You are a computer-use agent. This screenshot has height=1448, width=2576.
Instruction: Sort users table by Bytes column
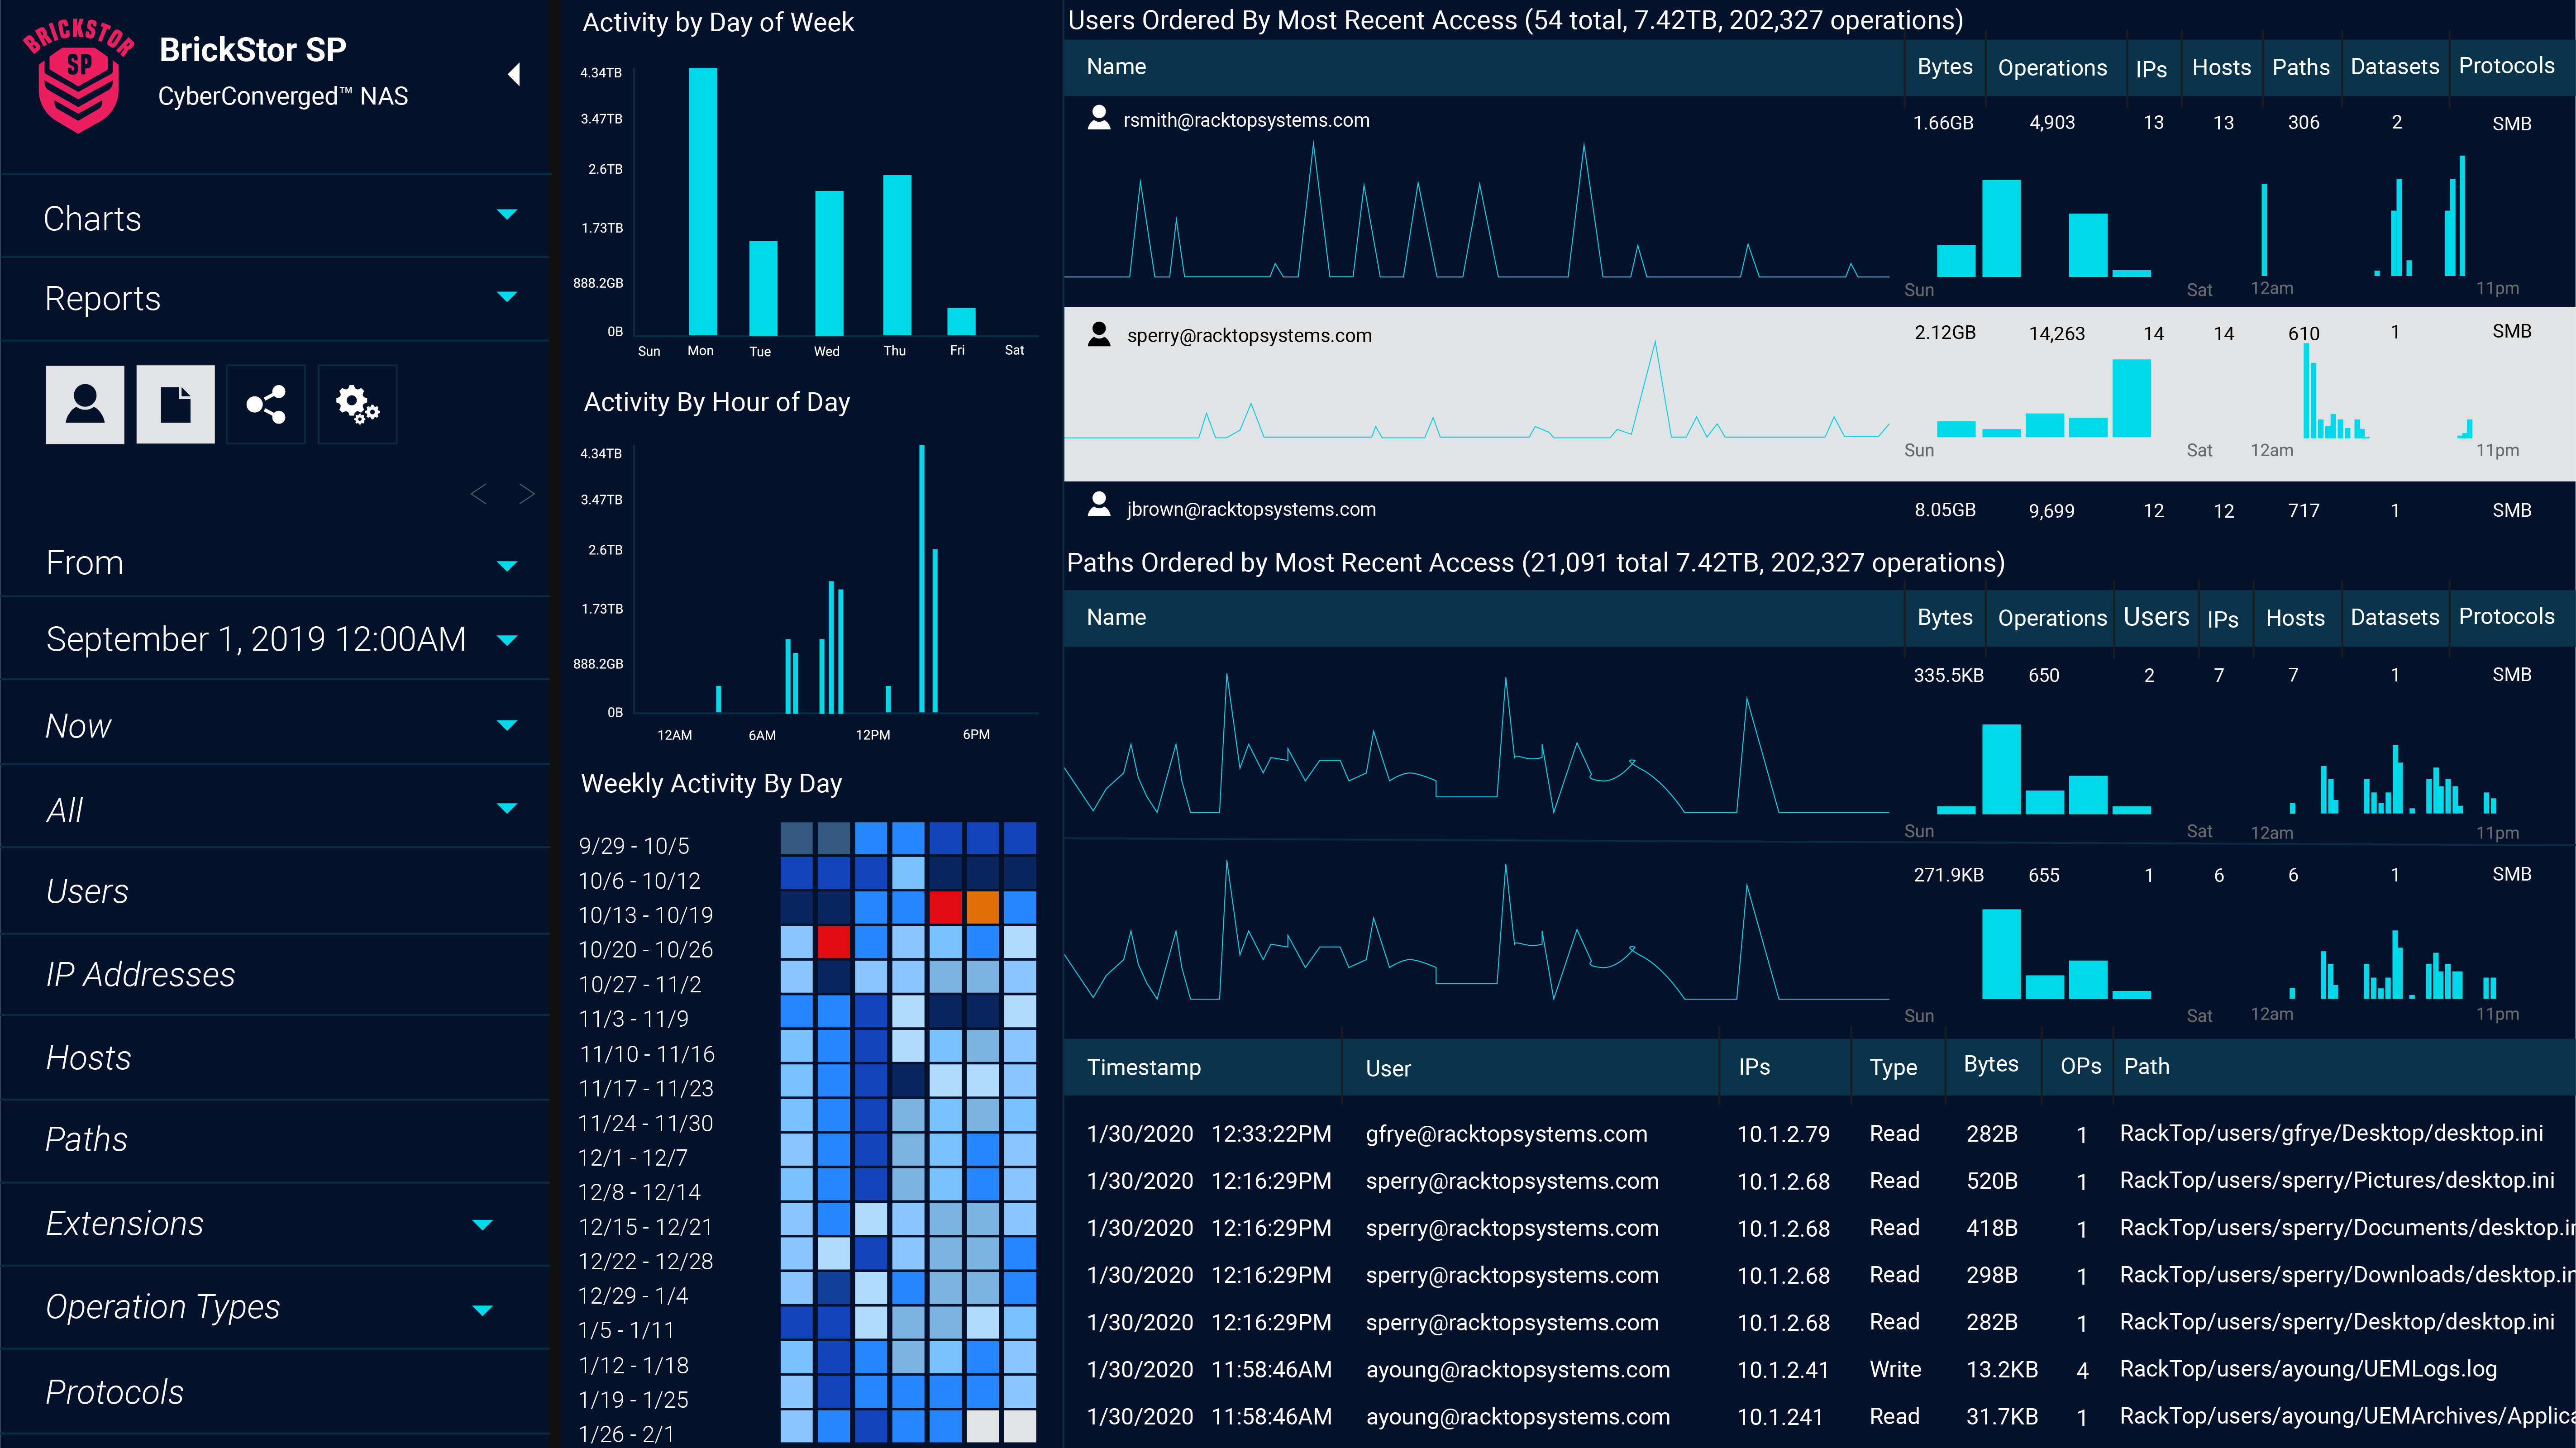[x=1944, y=67]
